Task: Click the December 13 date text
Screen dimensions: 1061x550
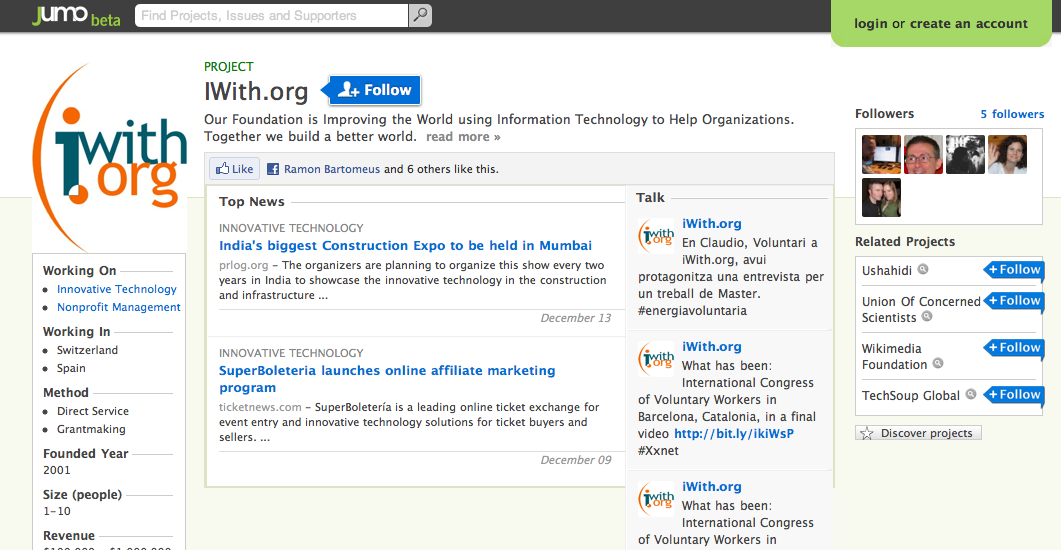Action: pos(575,318)
